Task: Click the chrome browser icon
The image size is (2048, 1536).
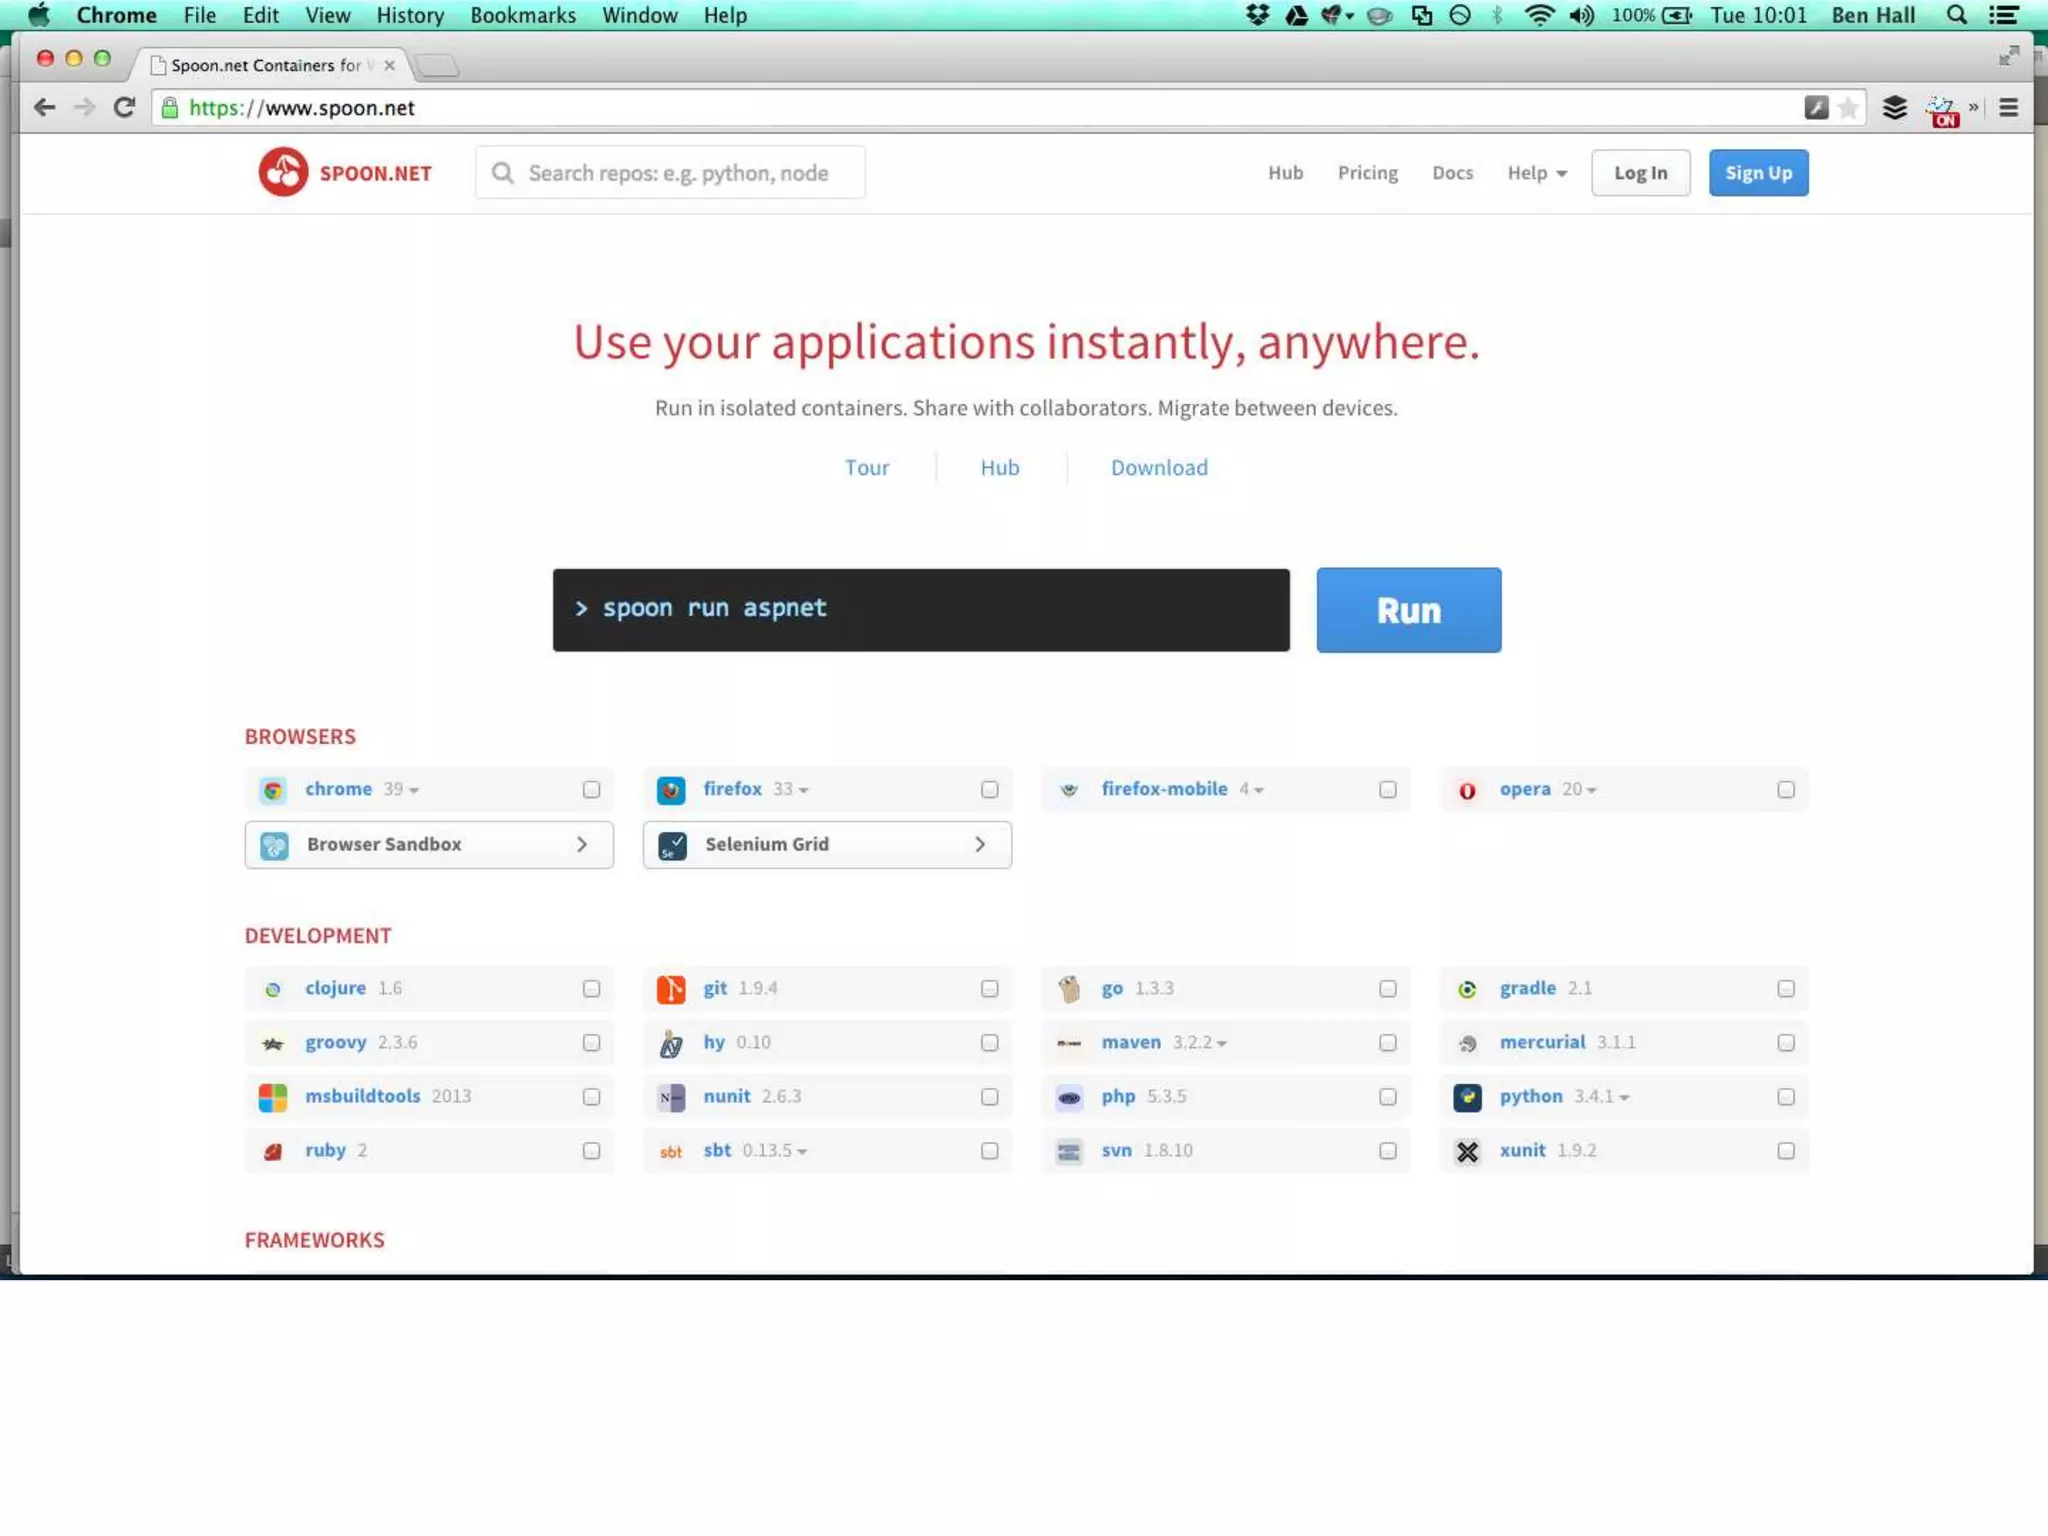Action: click(x=273, y=790)
